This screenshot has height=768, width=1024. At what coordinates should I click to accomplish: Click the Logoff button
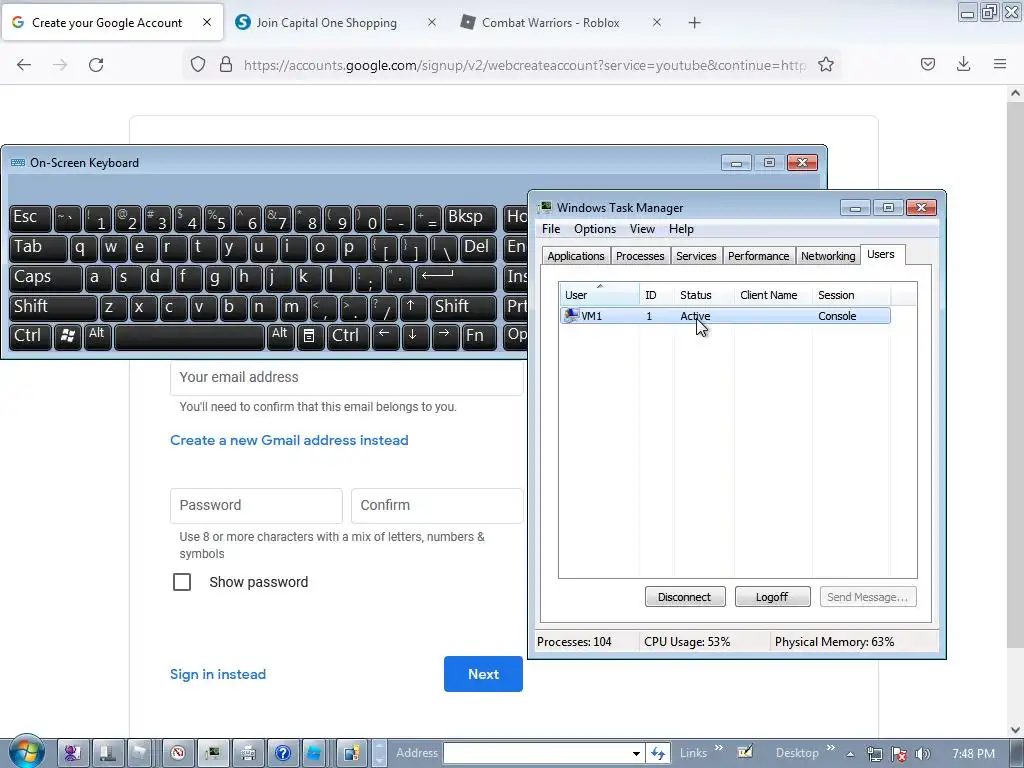772,597
